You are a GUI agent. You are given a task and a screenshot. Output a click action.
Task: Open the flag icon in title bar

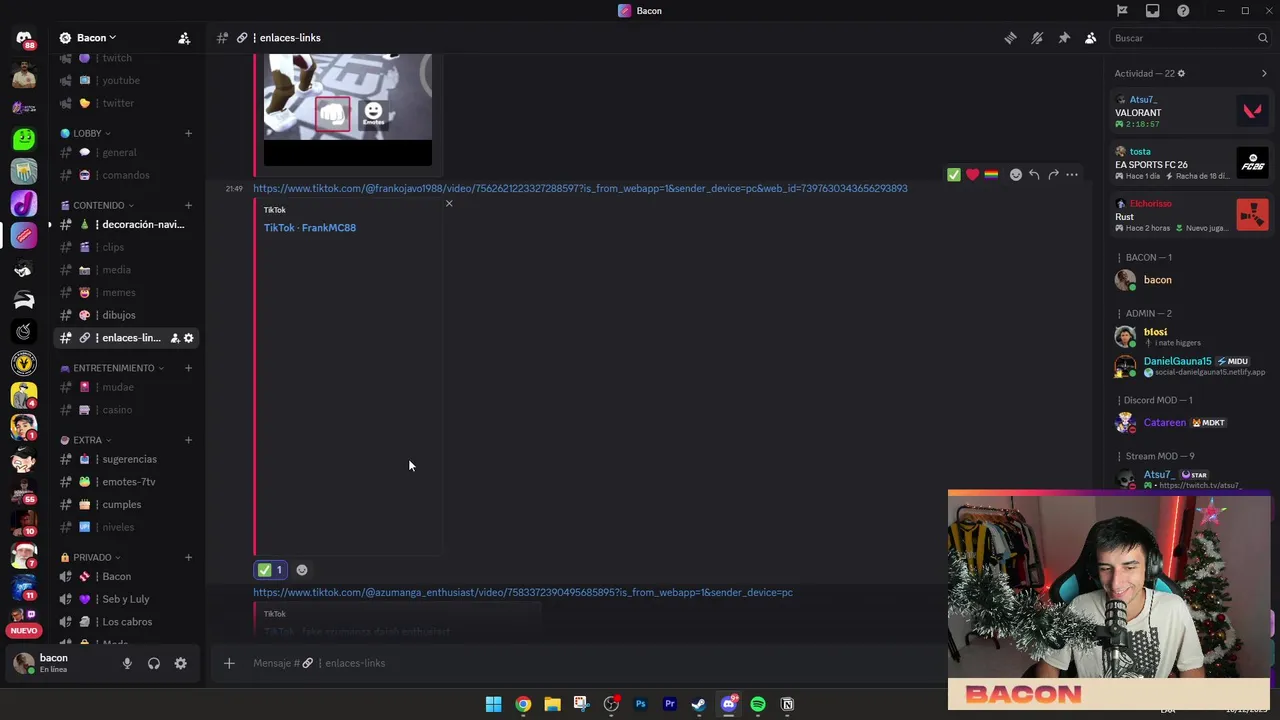1122,11
